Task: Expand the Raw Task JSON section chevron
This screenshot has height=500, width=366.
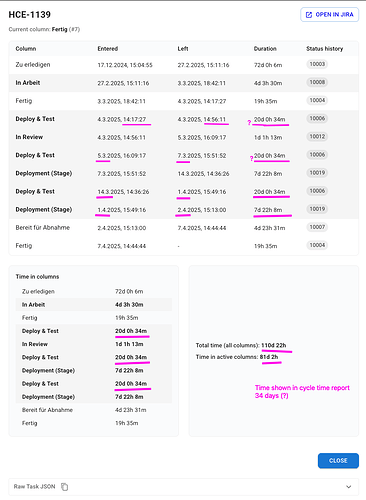Action: [x=349, y=487]
